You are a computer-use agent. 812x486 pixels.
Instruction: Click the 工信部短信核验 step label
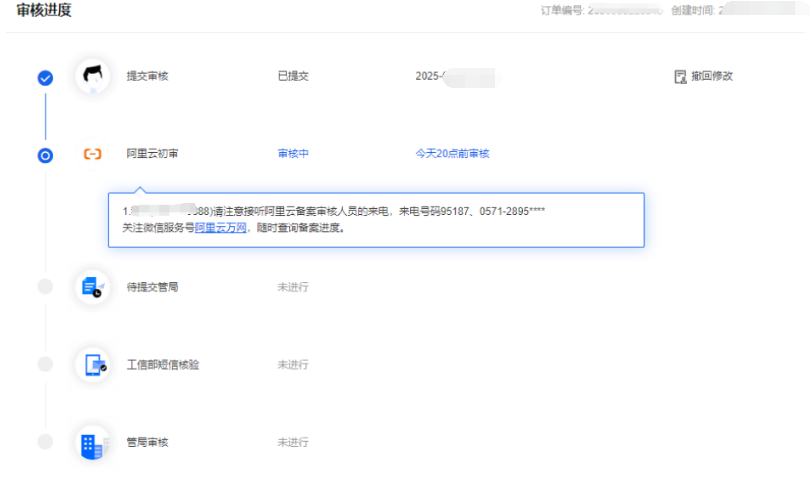pos(162,365)
